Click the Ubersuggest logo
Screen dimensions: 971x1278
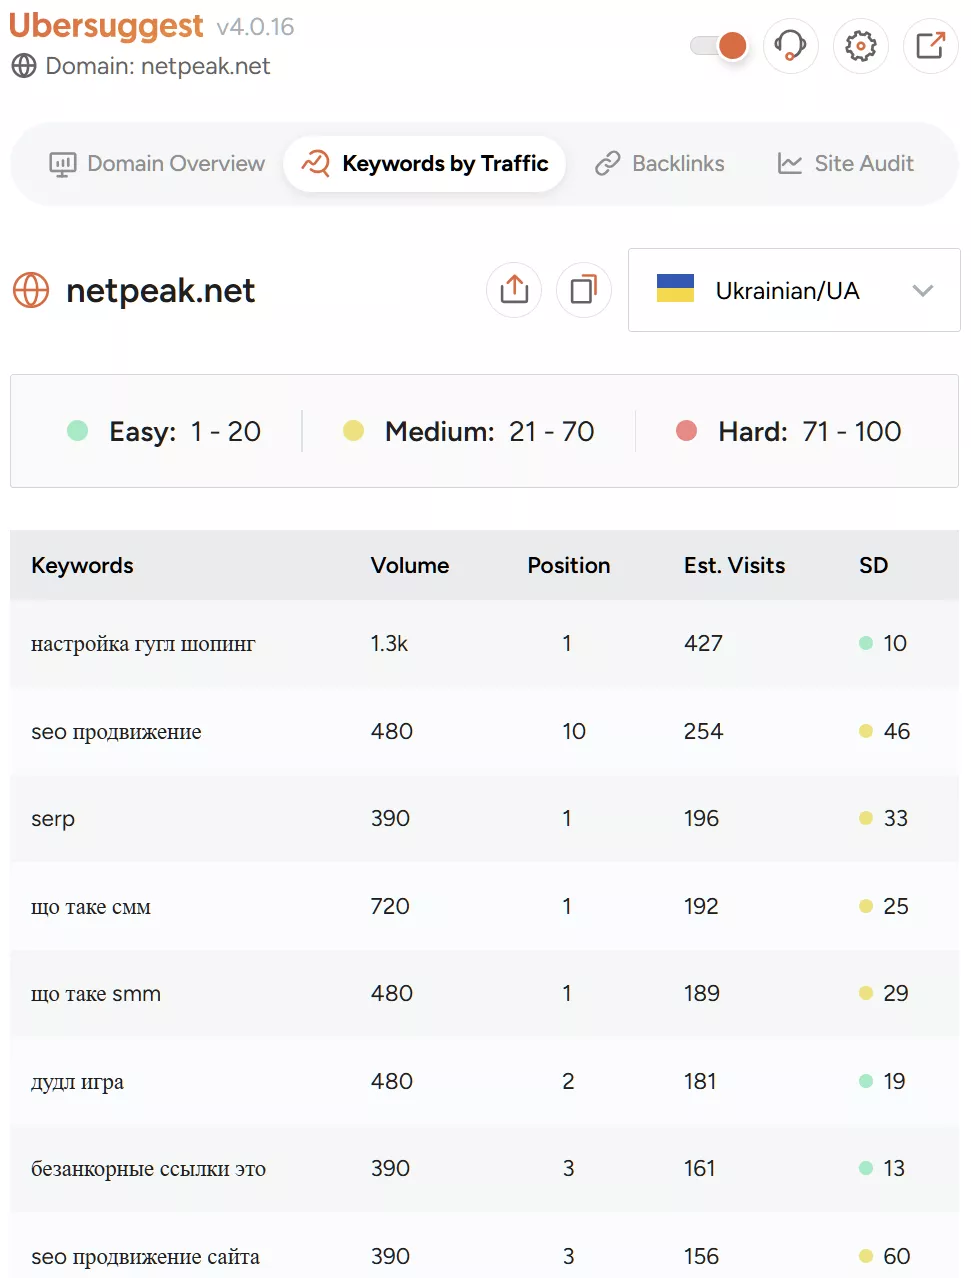[107, 26]
